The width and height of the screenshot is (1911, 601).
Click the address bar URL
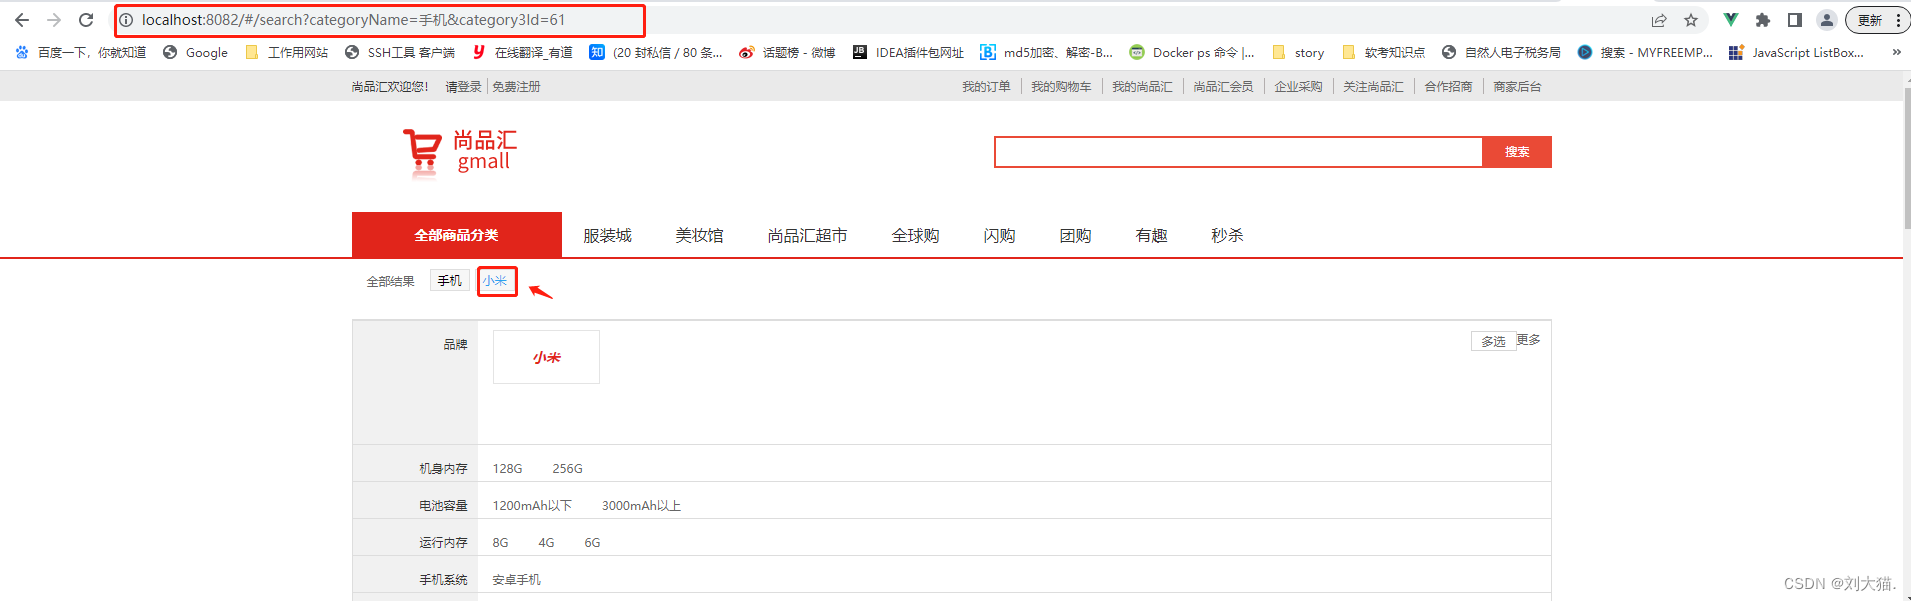point(353,20)
